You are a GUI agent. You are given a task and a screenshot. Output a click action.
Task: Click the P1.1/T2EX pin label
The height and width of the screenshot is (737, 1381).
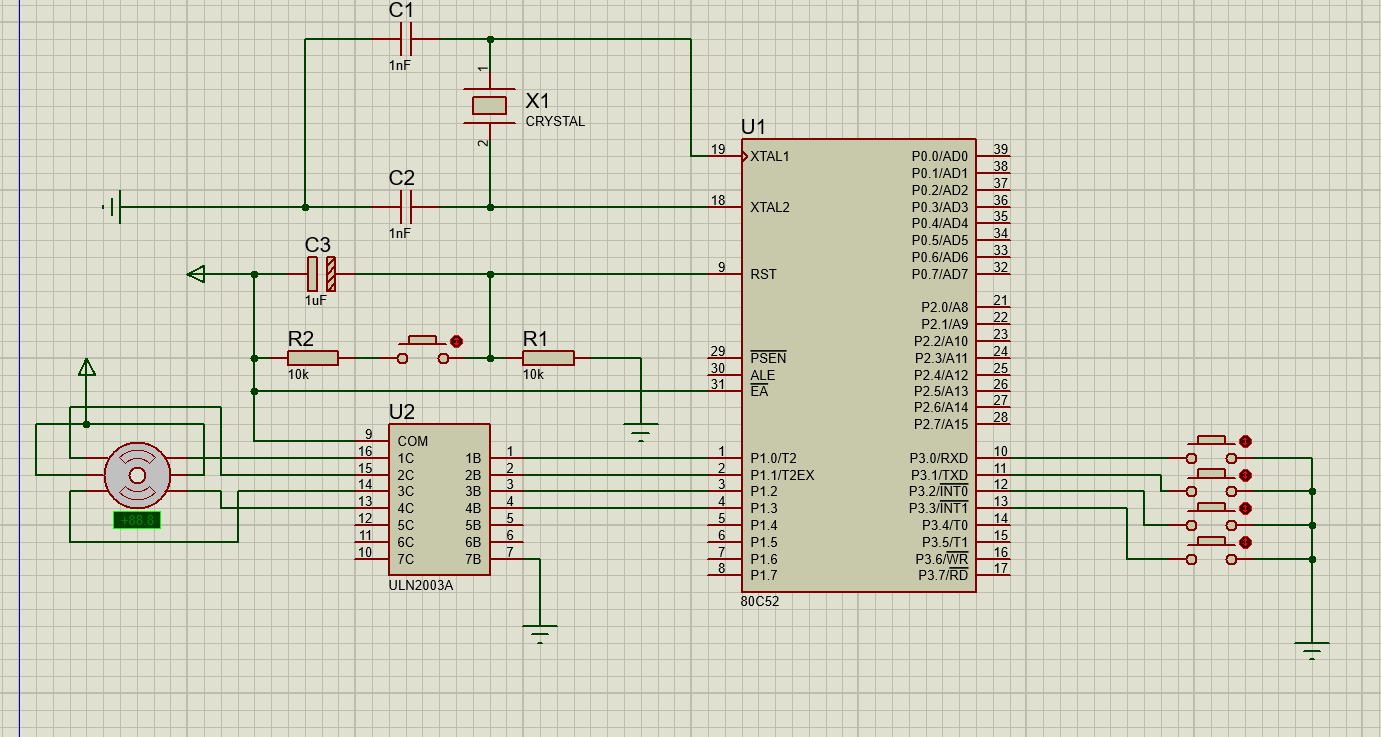[x=782, y=475]
